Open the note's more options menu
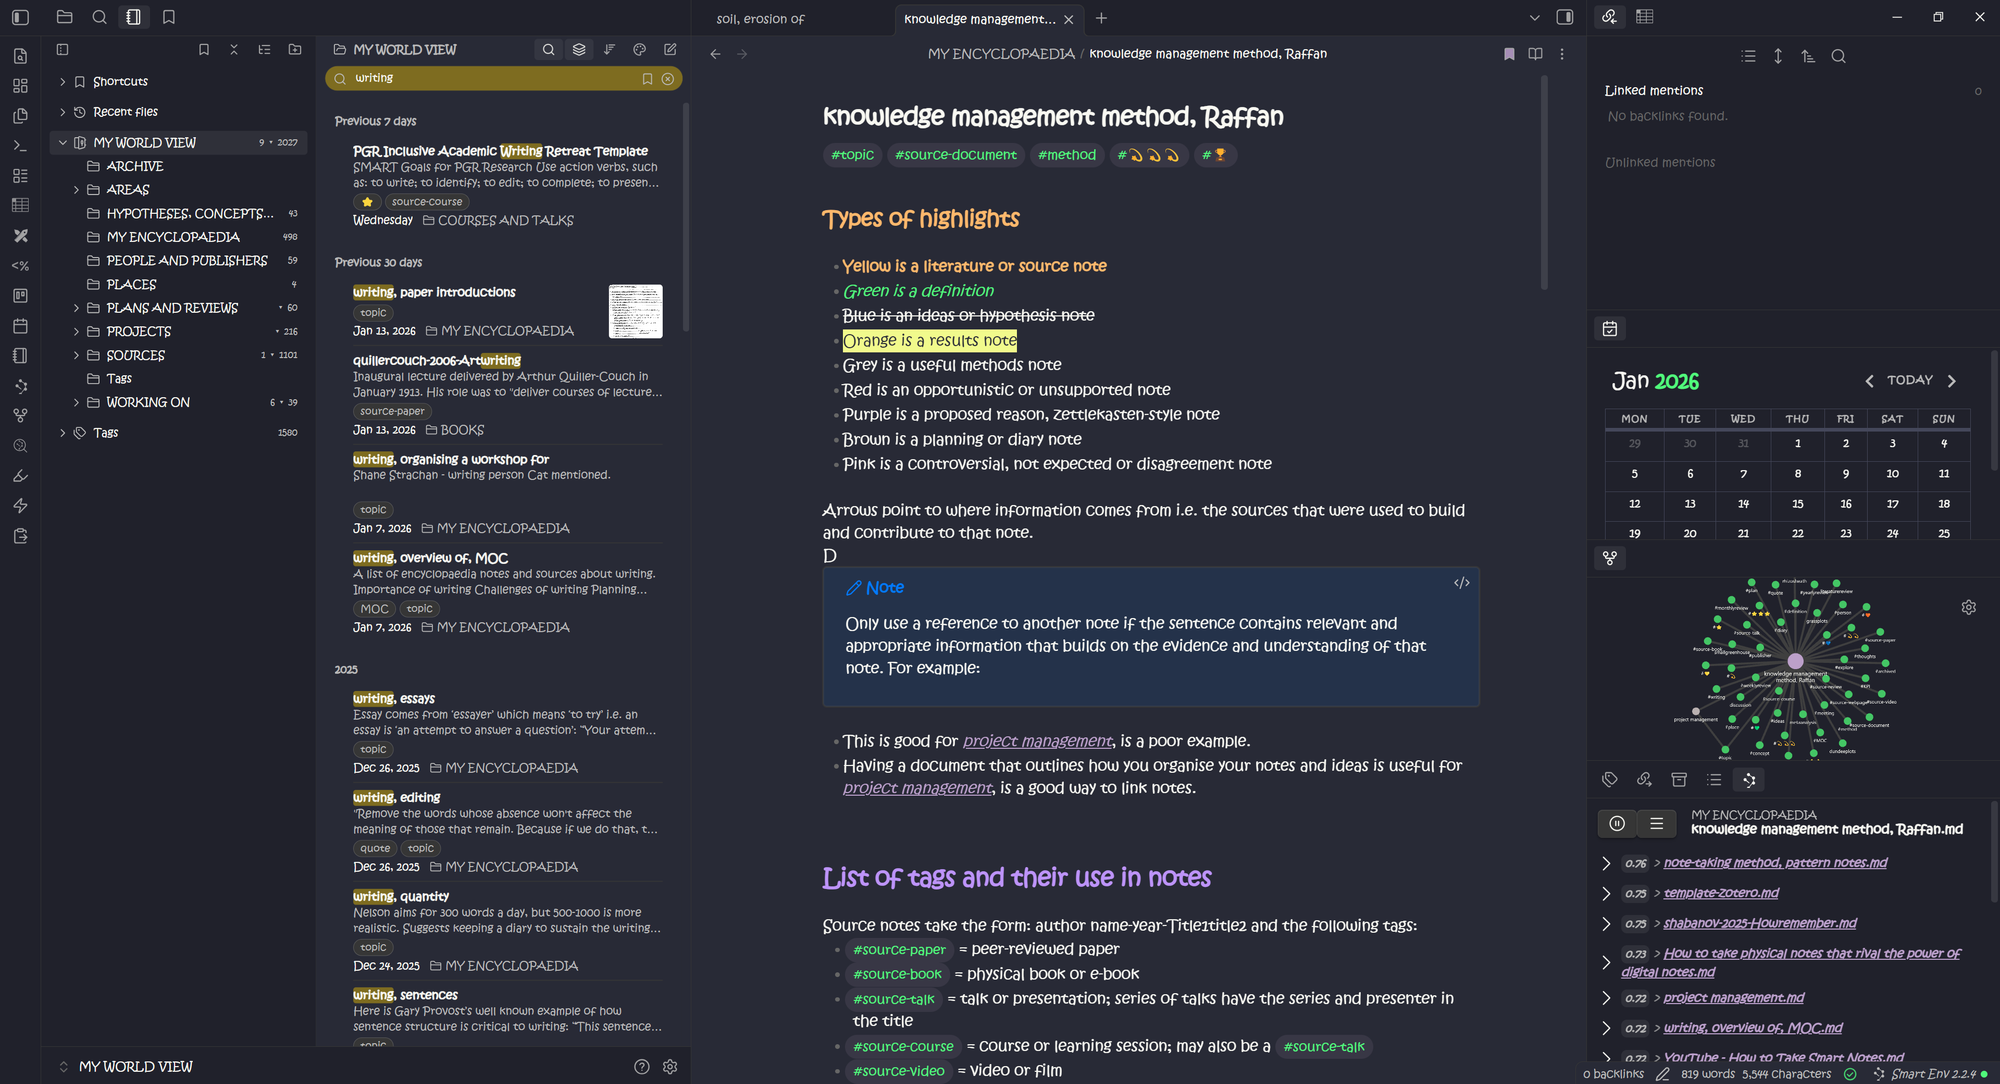This screenshot has height=1084, width=2000. point(1562,54)
